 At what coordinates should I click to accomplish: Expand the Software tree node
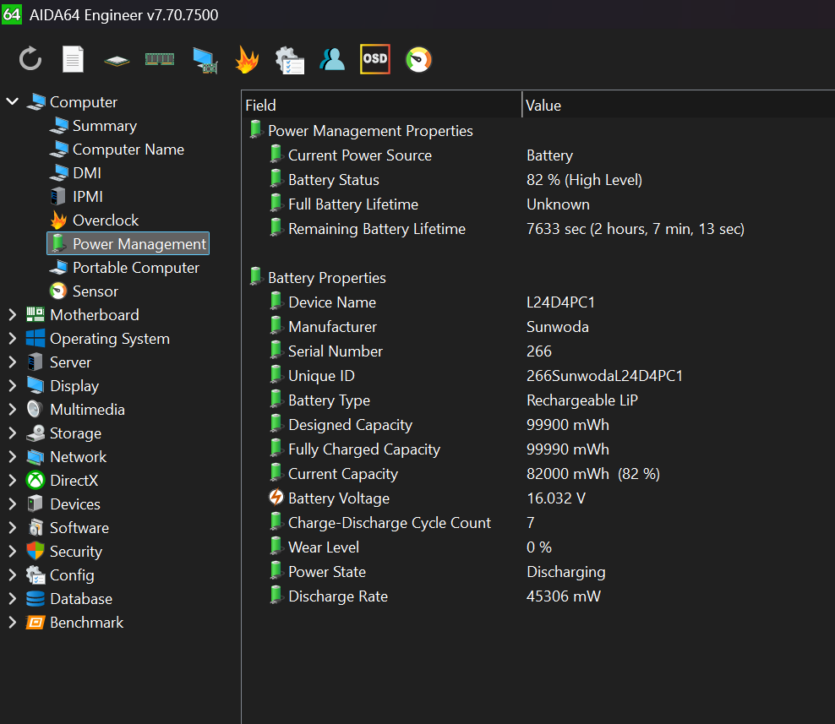coord(12,528)
